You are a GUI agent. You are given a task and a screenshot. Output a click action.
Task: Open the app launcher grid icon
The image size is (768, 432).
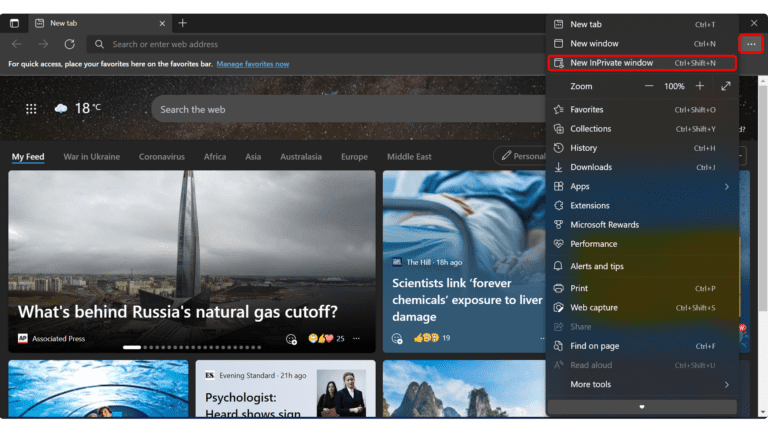coord(31,109)
